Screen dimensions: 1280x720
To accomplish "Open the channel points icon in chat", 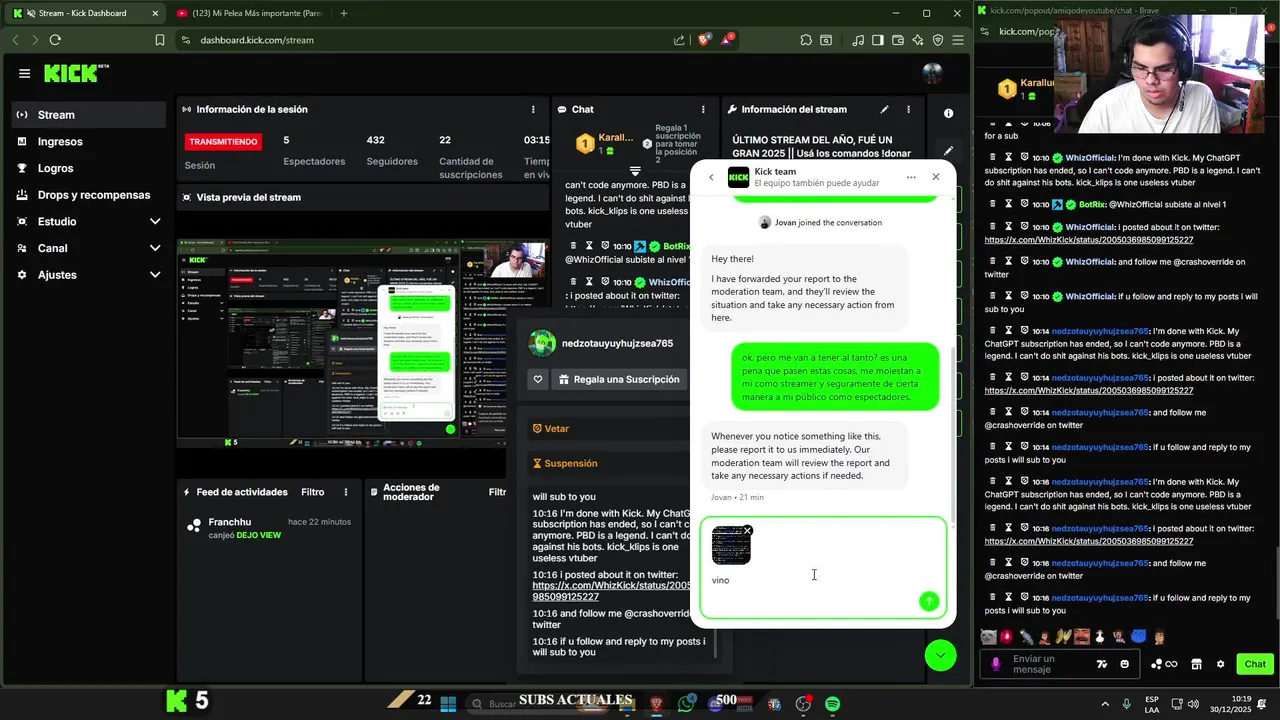I will click(x=1162, y=664).
